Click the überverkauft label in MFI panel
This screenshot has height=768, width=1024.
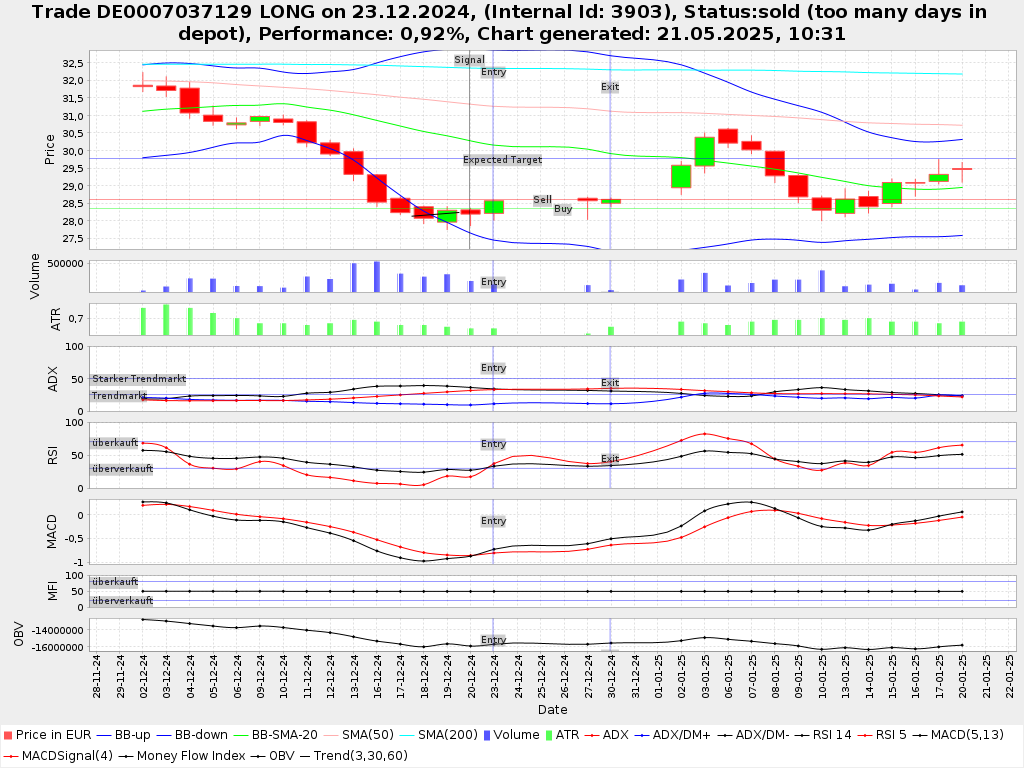(x=122, y=601)
